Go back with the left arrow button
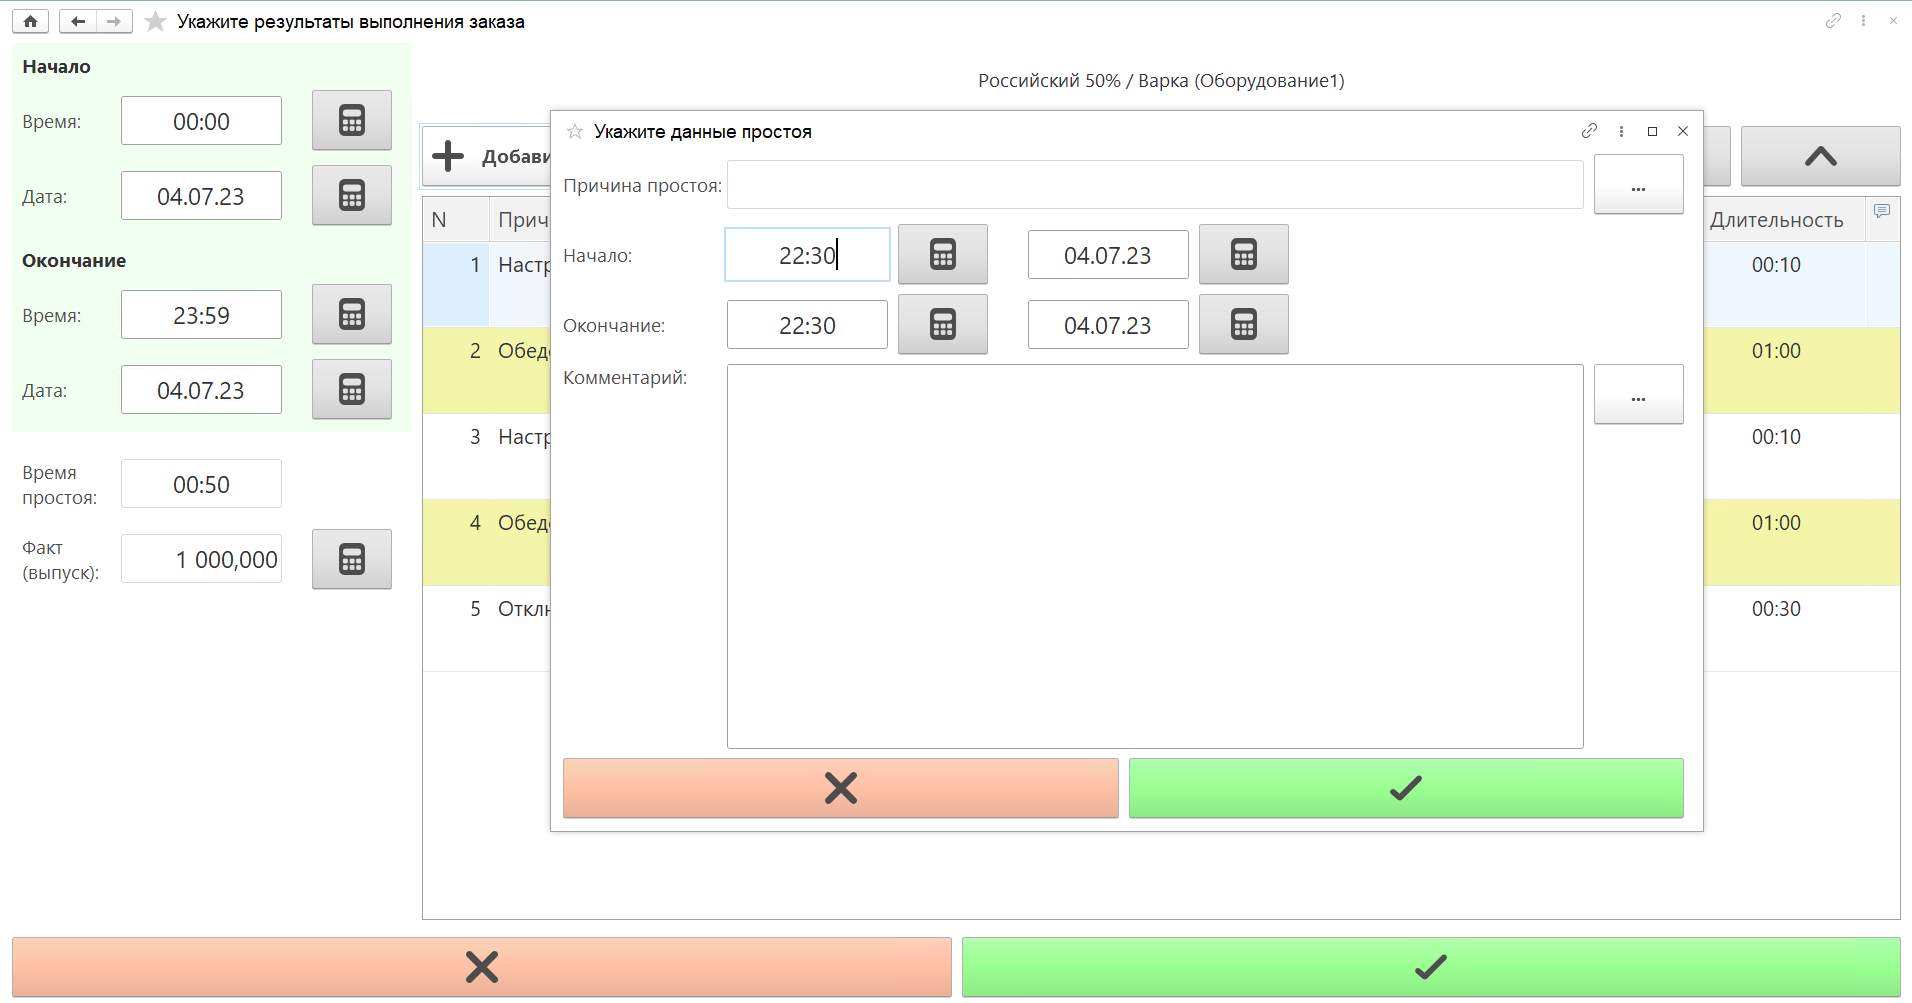1912x1003 pixels. 78,21
